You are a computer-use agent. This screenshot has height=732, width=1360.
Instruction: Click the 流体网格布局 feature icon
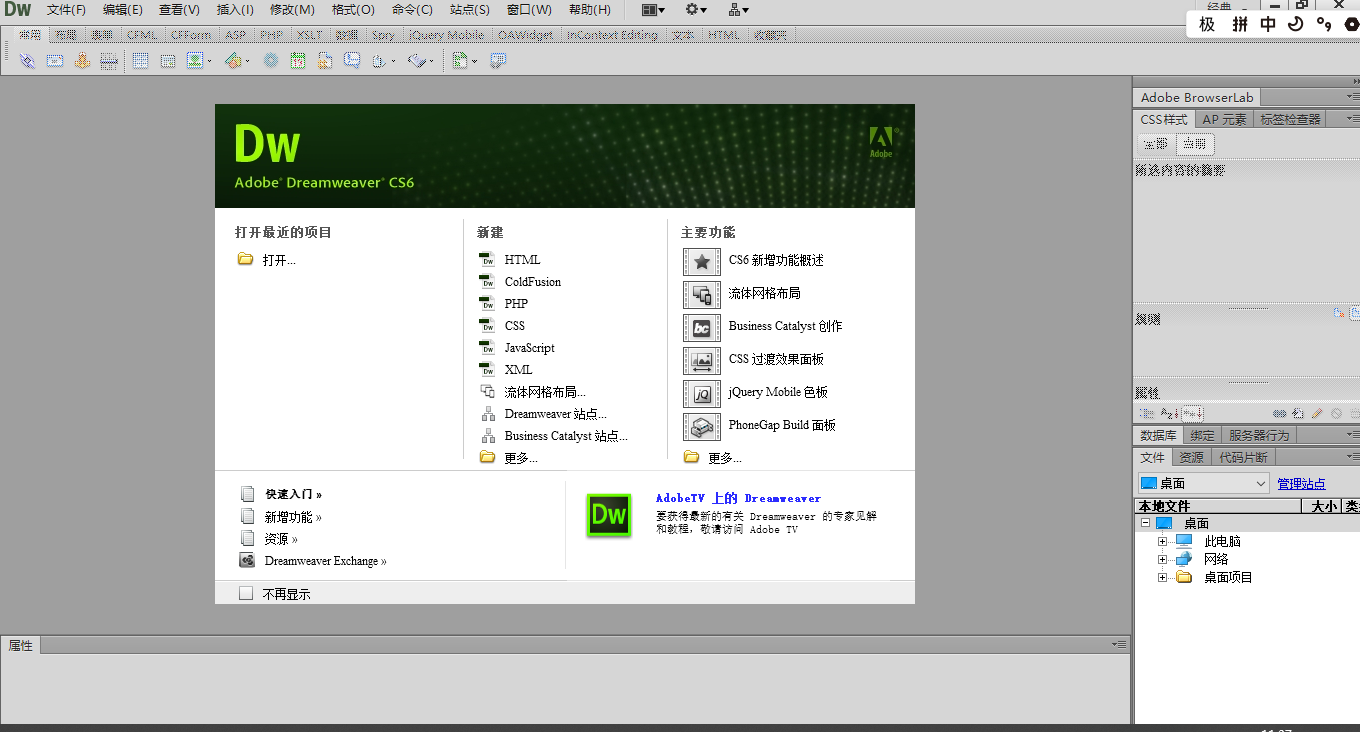(702, 294)
